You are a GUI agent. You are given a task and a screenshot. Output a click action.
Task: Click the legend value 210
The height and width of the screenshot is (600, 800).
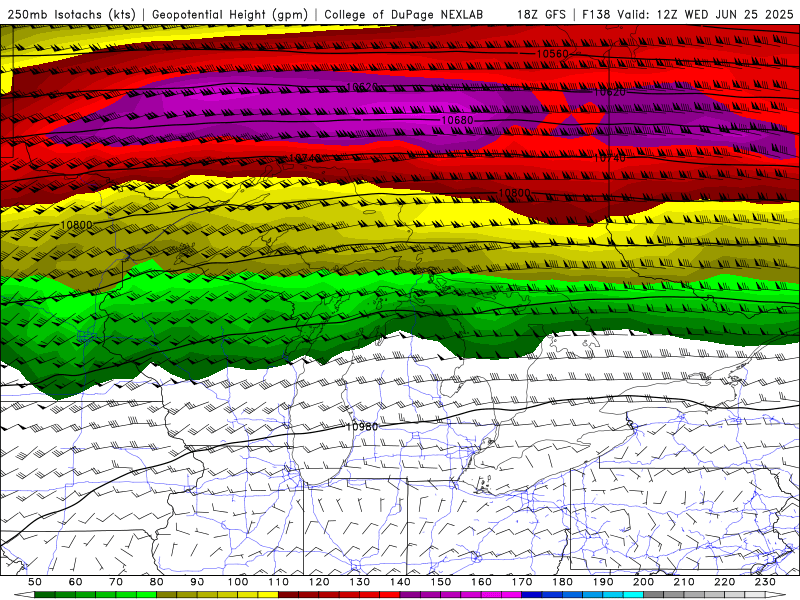(684, 582)
